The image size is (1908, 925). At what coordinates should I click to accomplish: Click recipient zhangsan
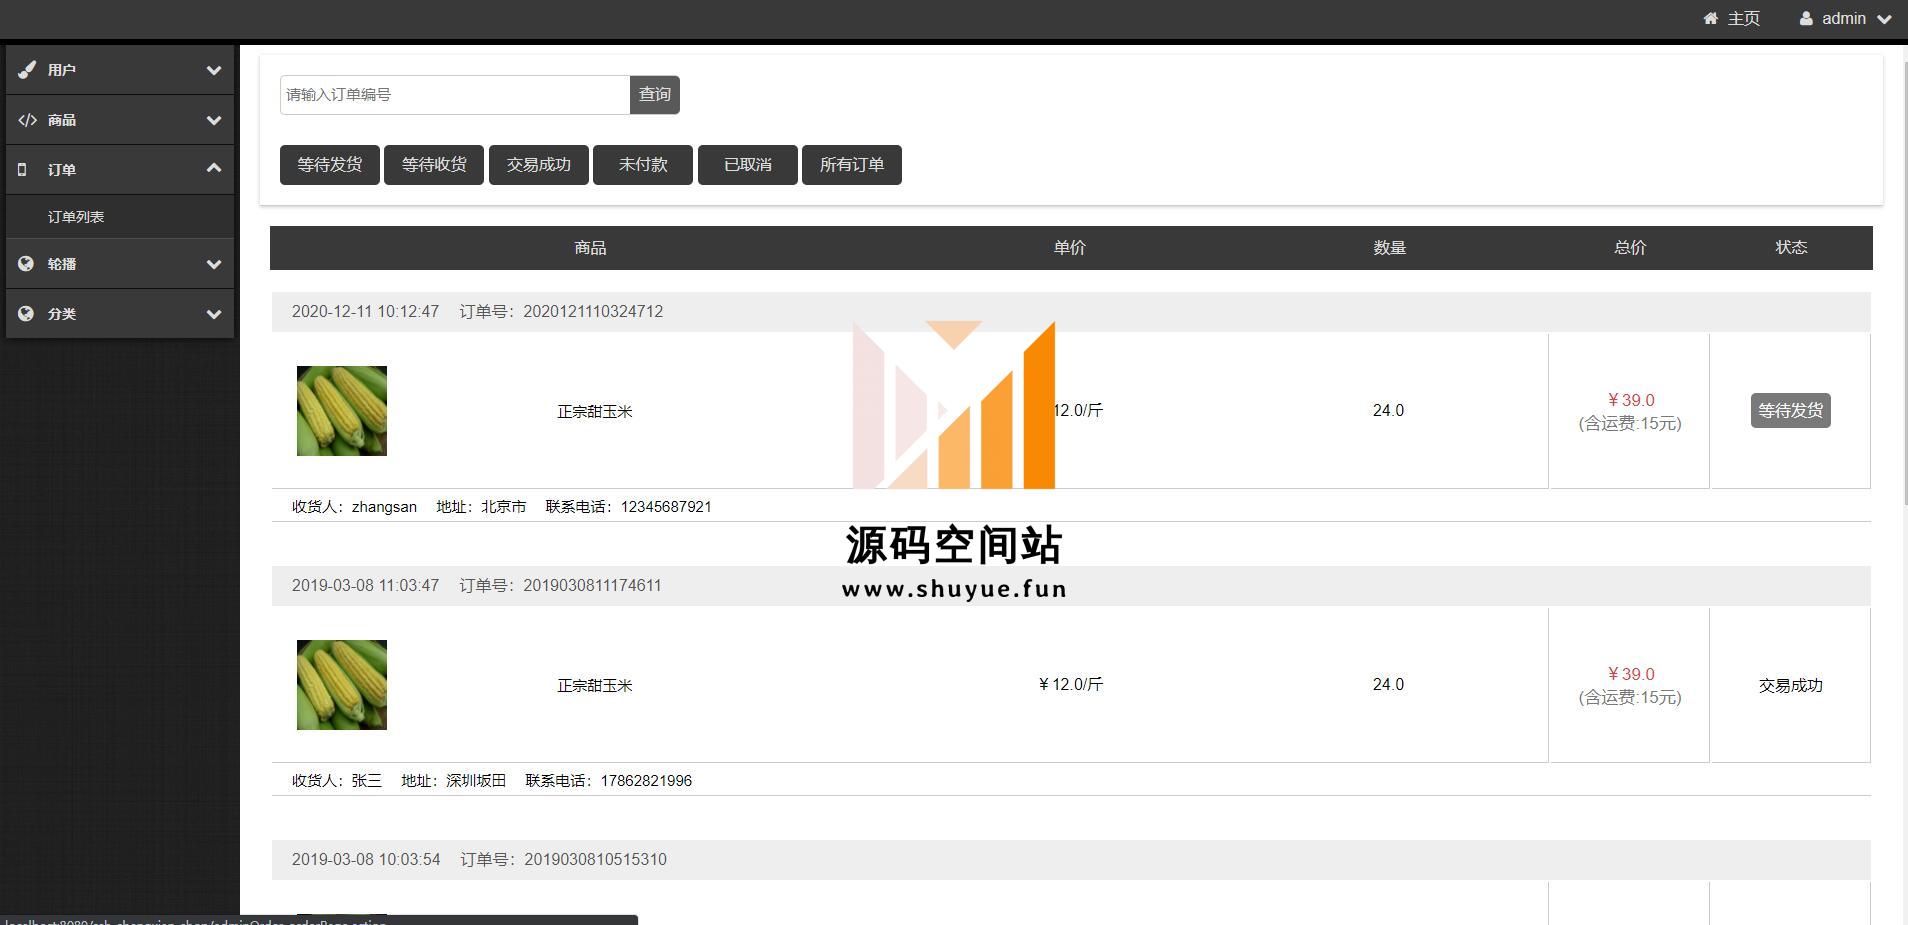(384, 507)
